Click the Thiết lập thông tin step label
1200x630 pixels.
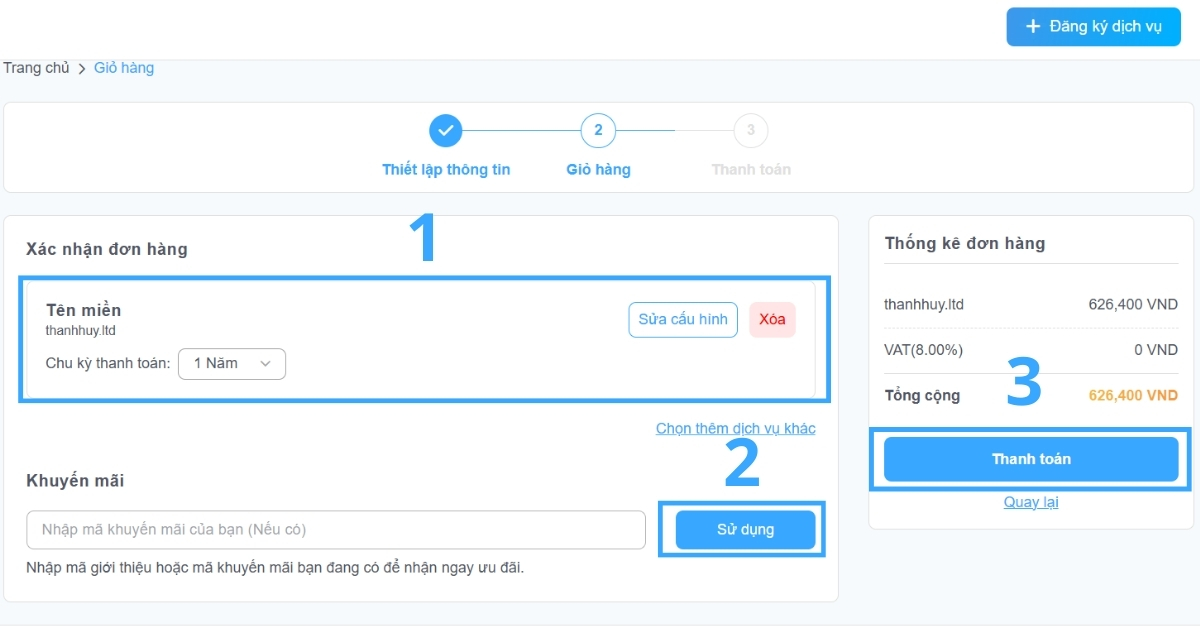click(446, 169)
